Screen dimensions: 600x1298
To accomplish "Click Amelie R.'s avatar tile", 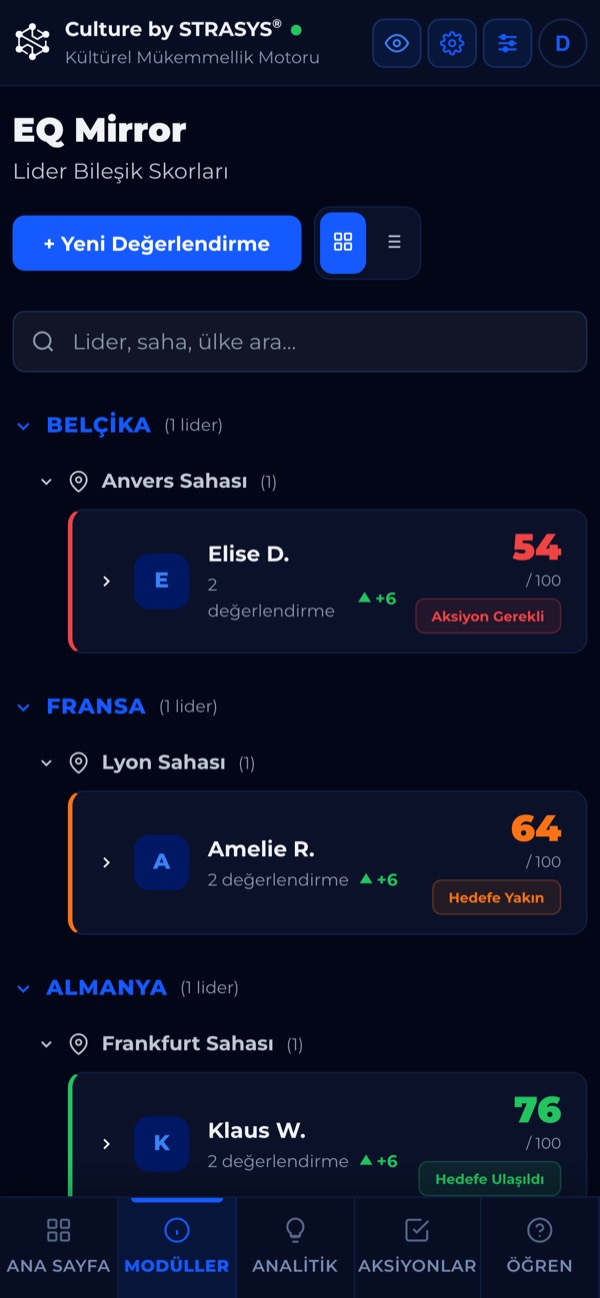I will (x=161, y=862).
